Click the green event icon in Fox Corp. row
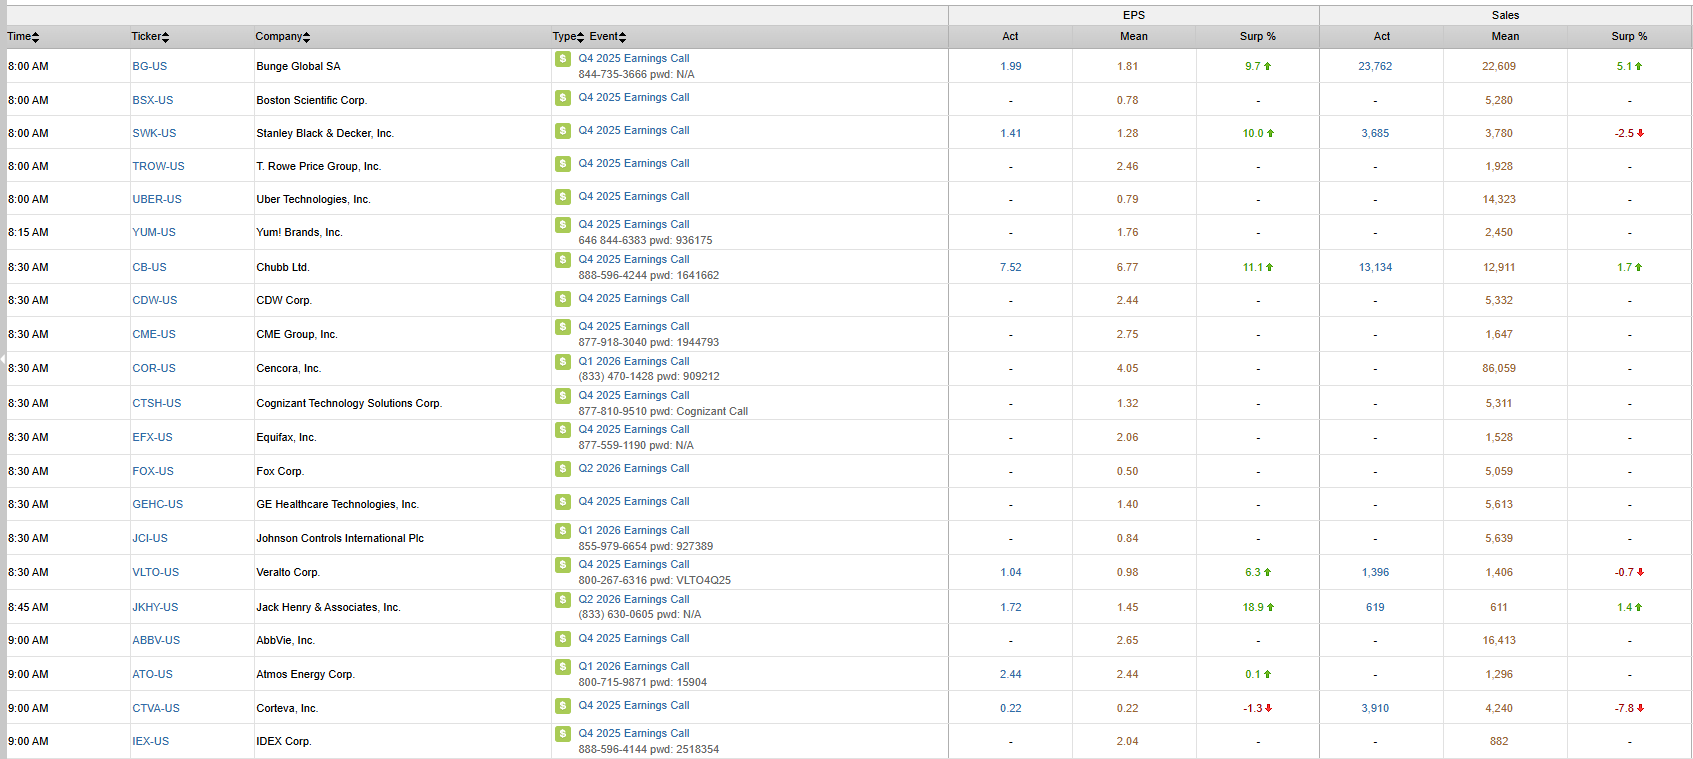The image size is (1693, 759). click(563, 469)
